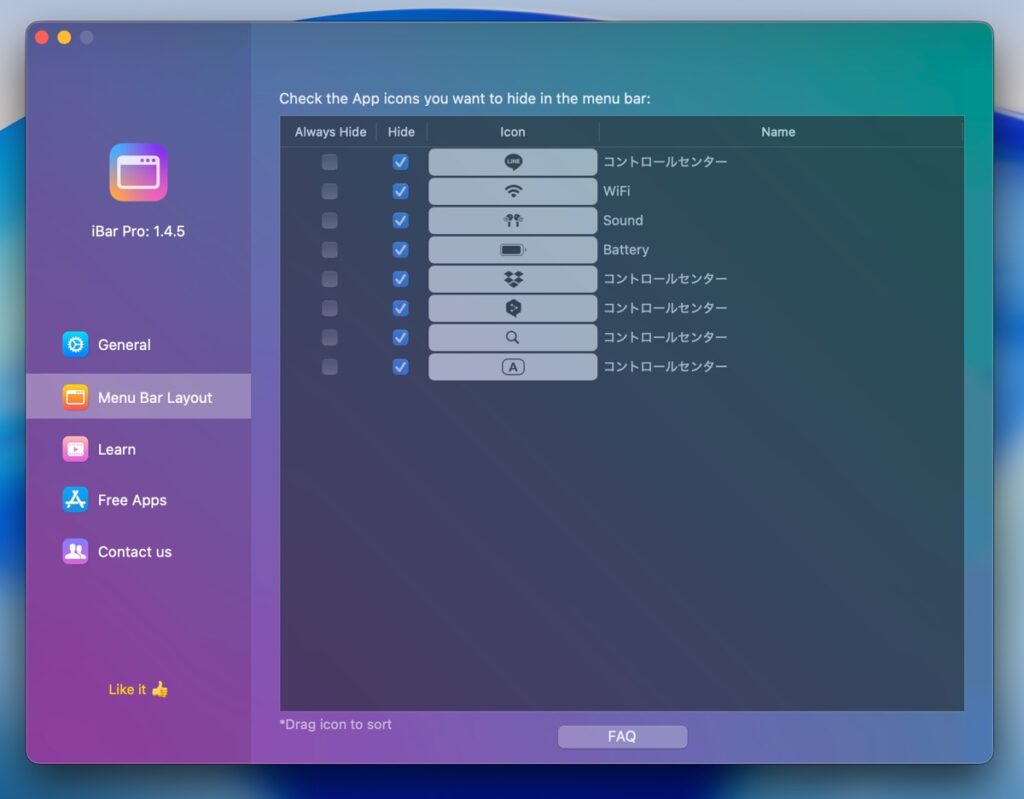Click the Dropbox icon in list
The image size is (1024, 799).
click(x=513, y=279)
